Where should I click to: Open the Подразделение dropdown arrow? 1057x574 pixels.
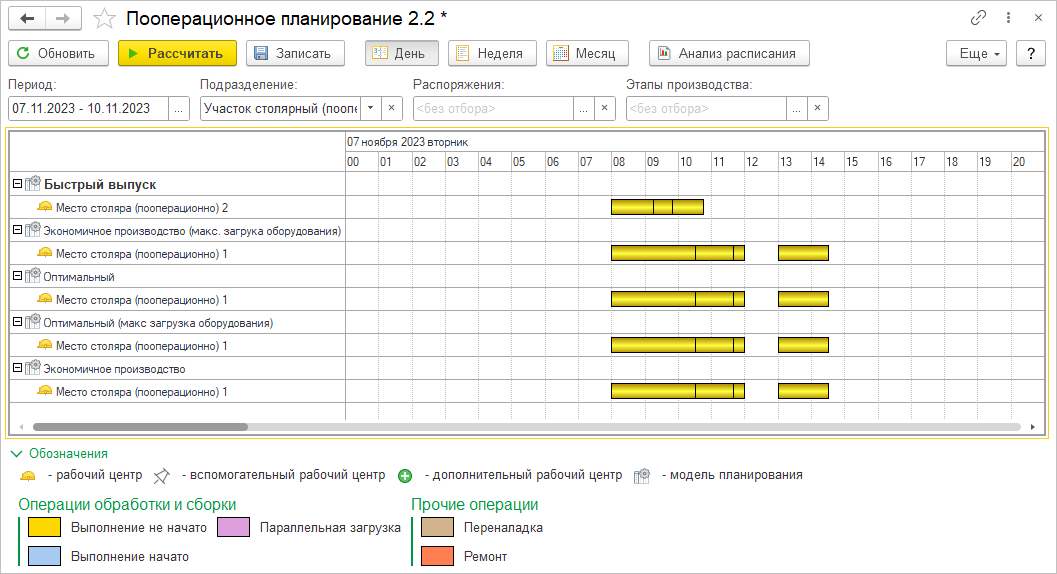(371, 109)
